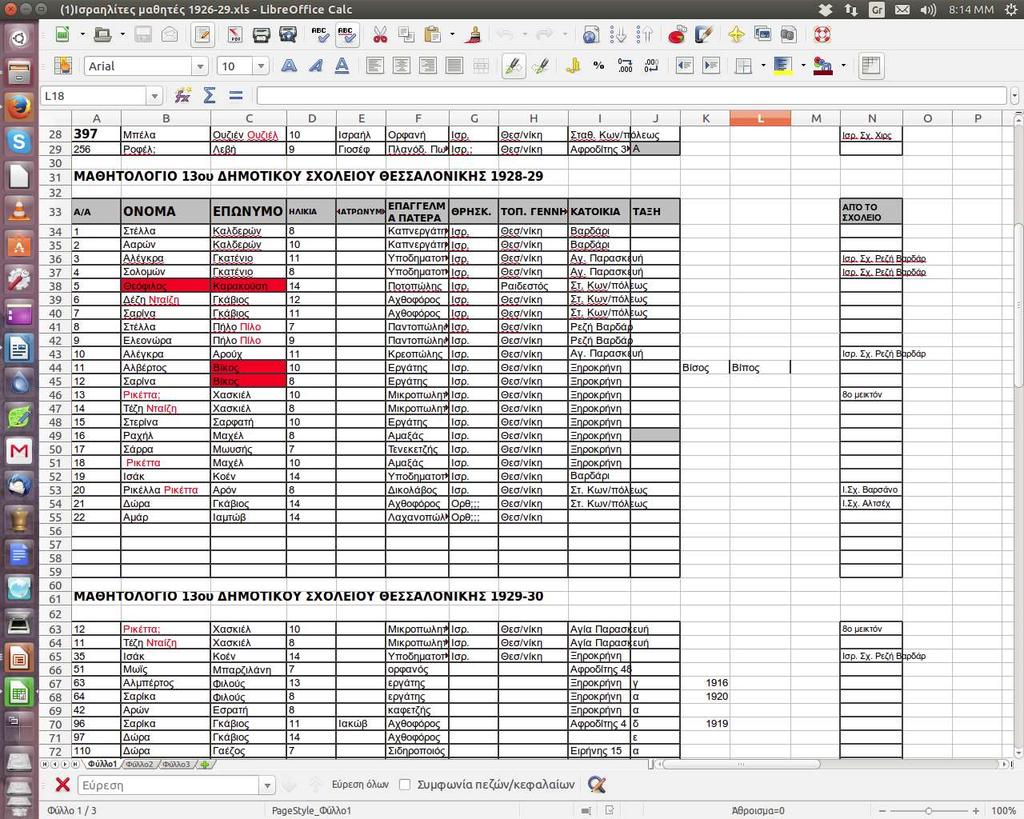Image resolution: width=1024 pixels, height=819 pixels.
Task: Justify the cell text
Action: point(454,65)
